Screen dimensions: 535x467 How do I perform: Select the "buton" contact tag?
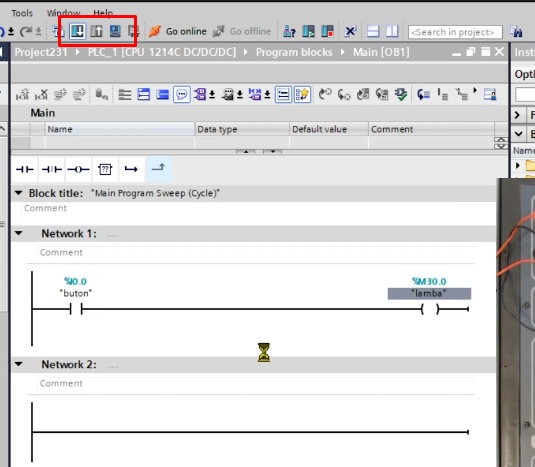(x=76, y=293)
